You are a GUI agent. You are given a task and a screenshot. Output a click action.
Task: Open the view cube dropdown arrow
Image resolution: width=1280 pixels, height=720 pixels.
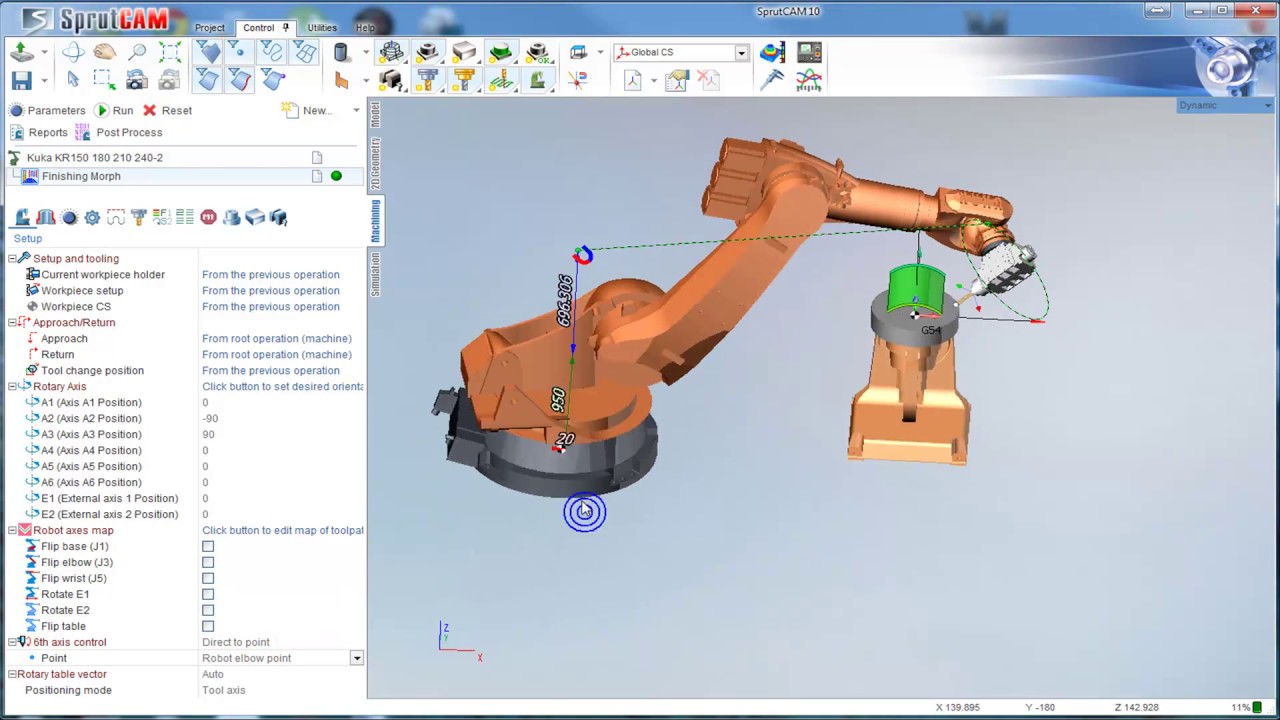click(600, 52)
